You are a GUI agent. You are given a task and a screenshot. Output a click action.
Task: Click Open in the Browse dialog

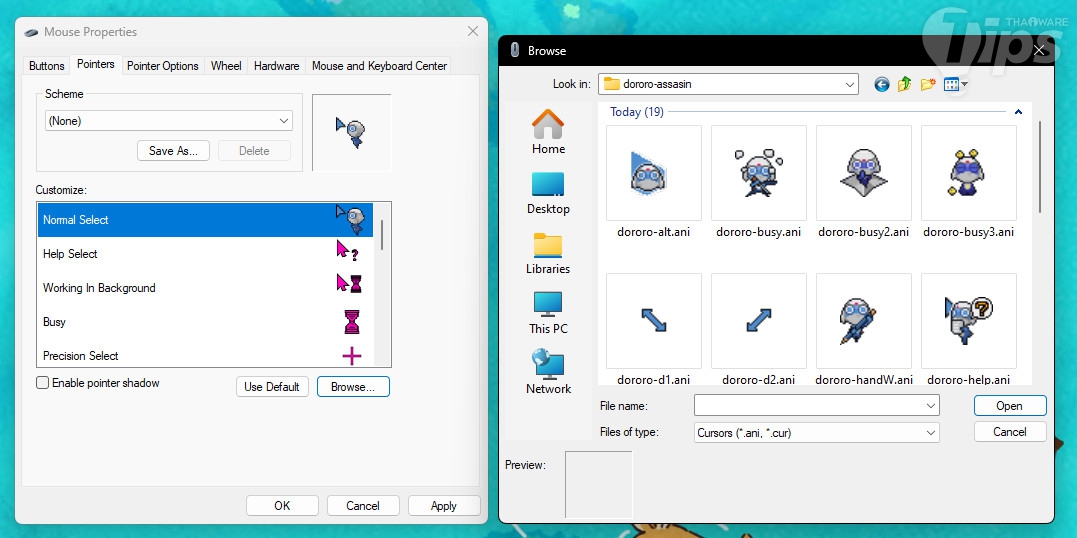click(x=1010, y=406)
